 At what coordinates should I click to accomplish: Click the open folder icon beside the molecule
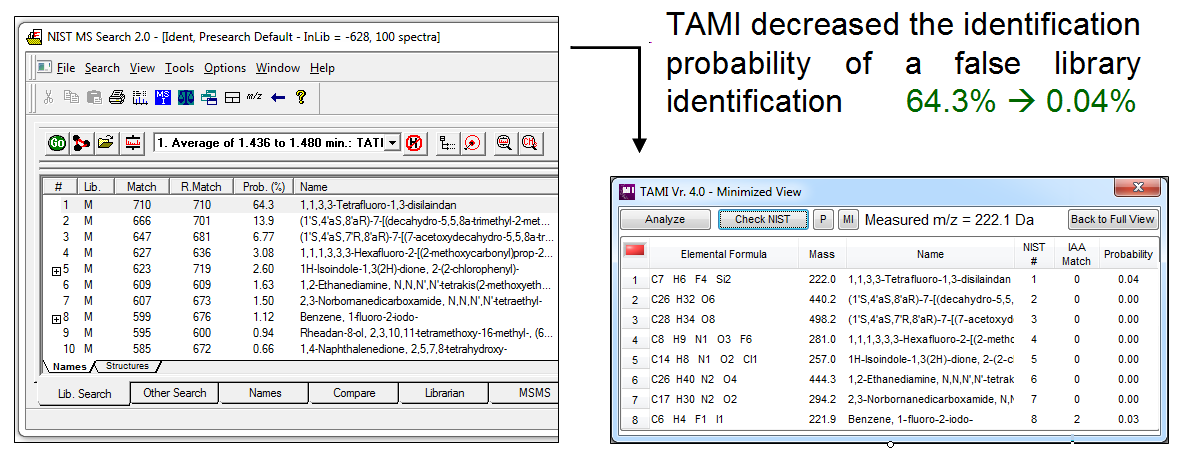[x=106, y=142]
